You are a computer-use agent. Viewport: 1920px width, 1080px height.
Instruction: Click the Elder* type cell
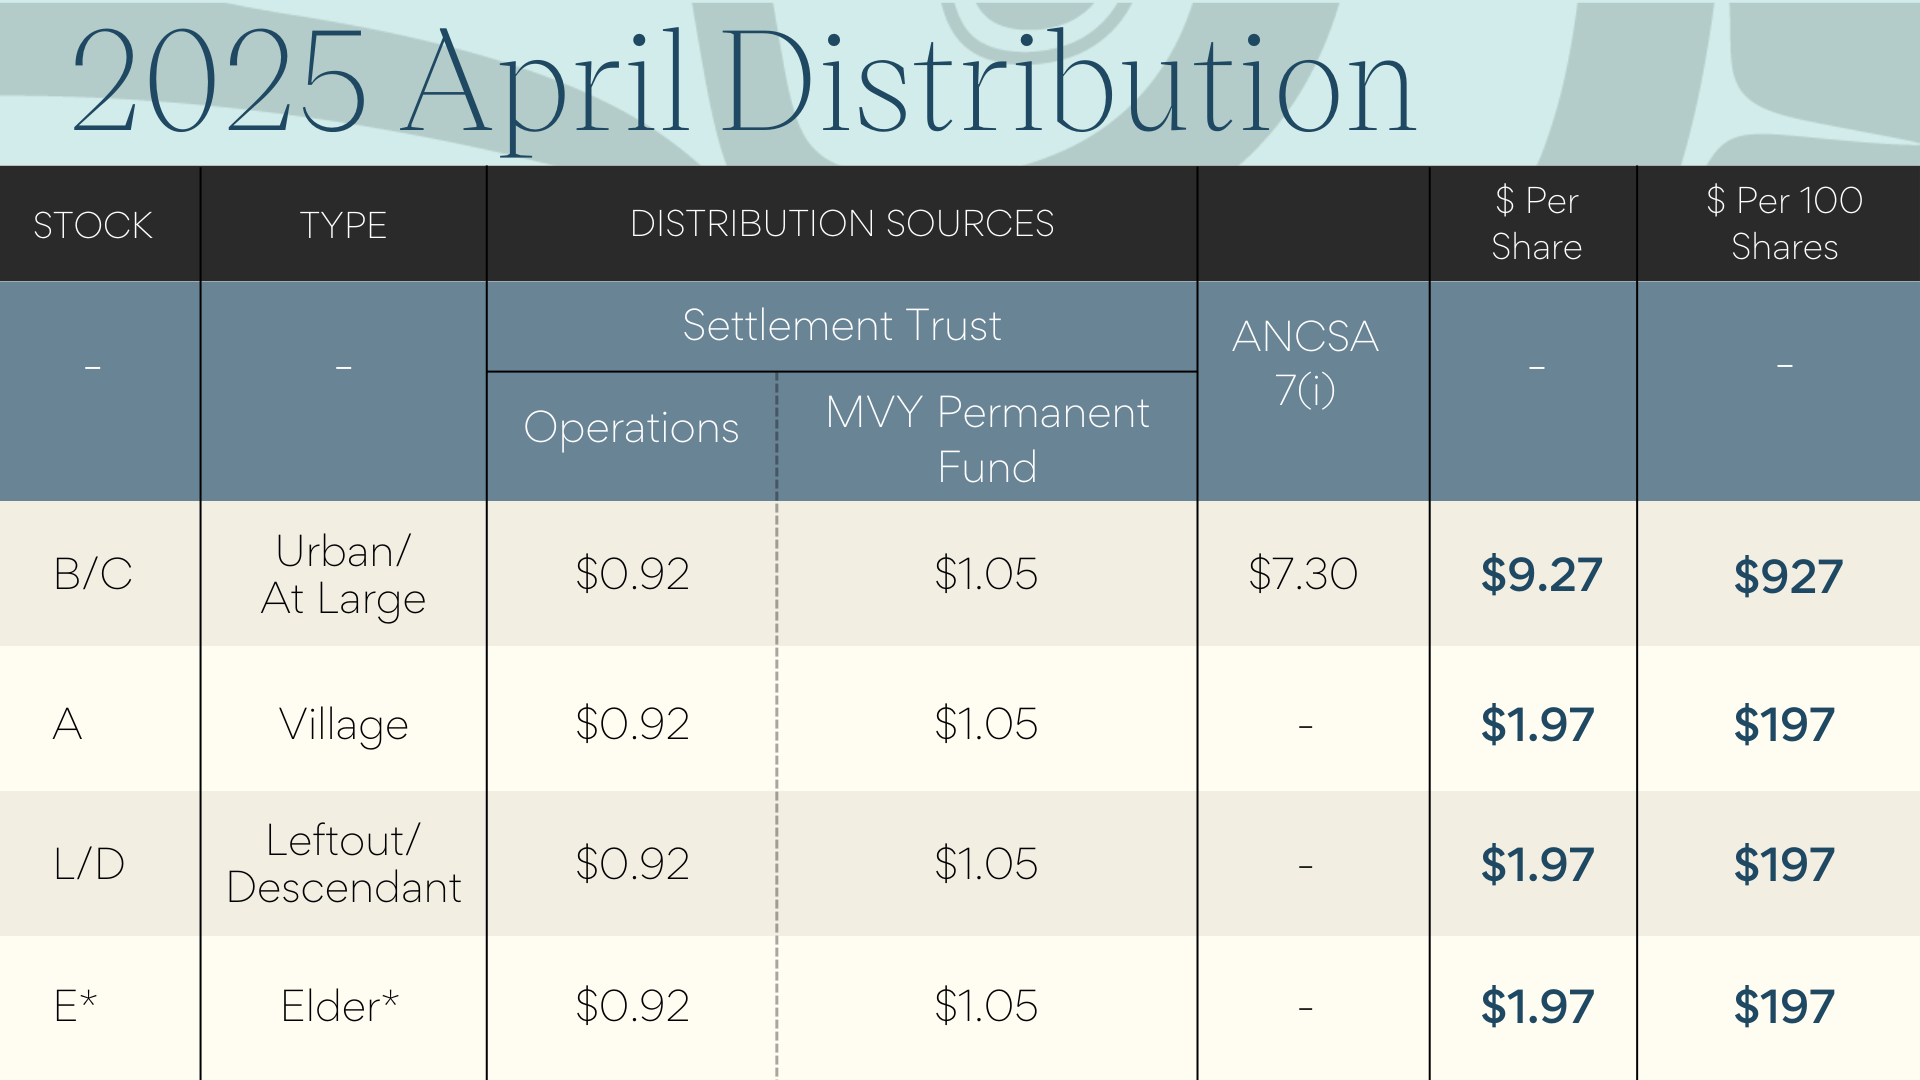(x=339, y=1006)
